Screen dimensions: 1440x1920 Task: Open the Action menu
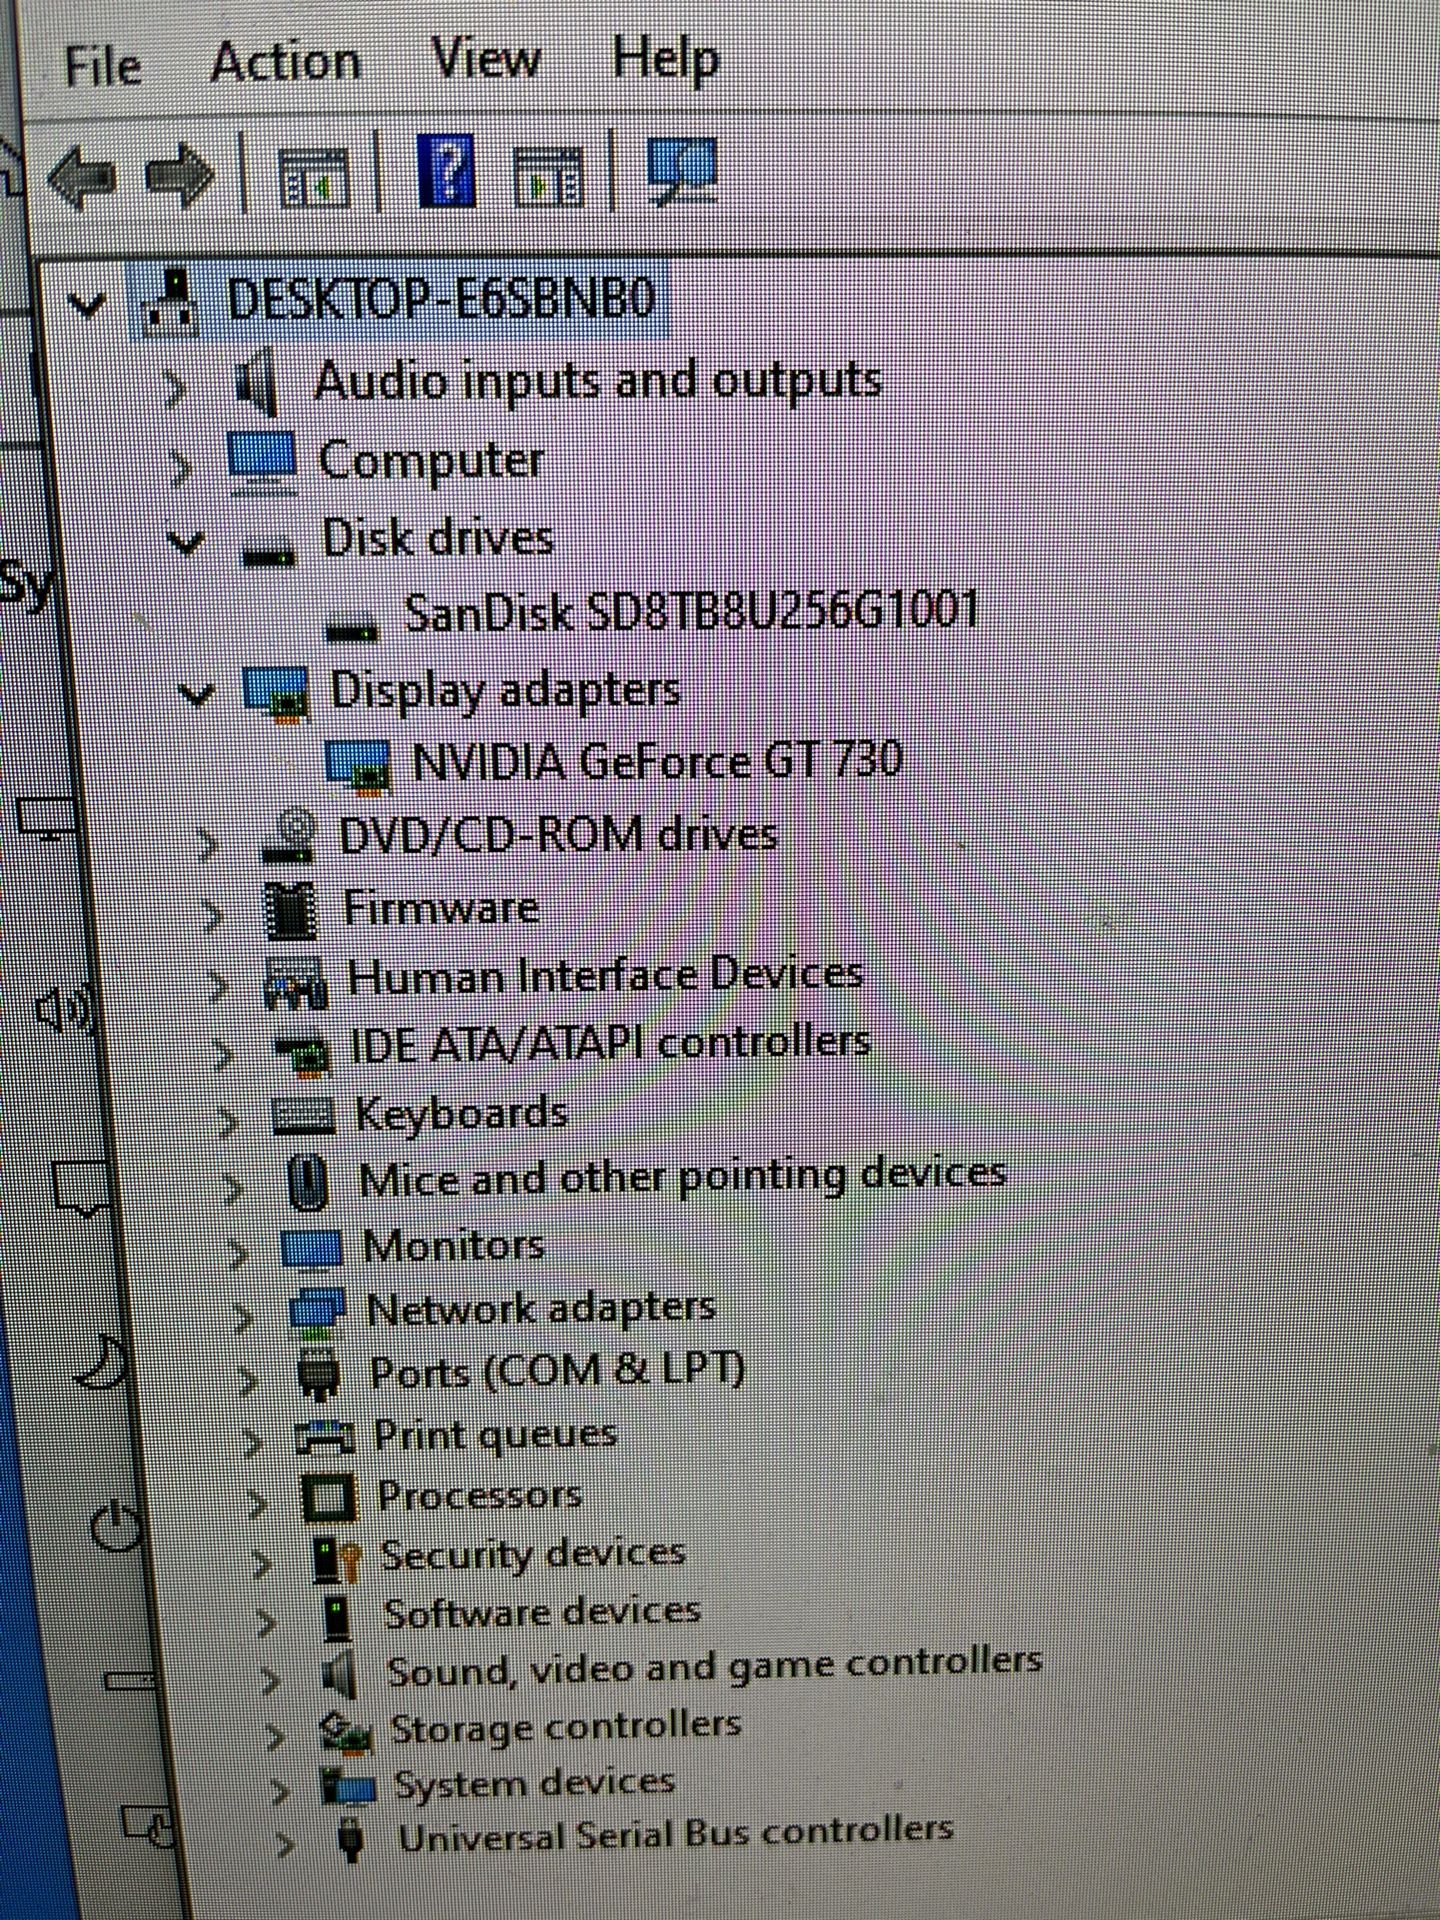point(286,62)
